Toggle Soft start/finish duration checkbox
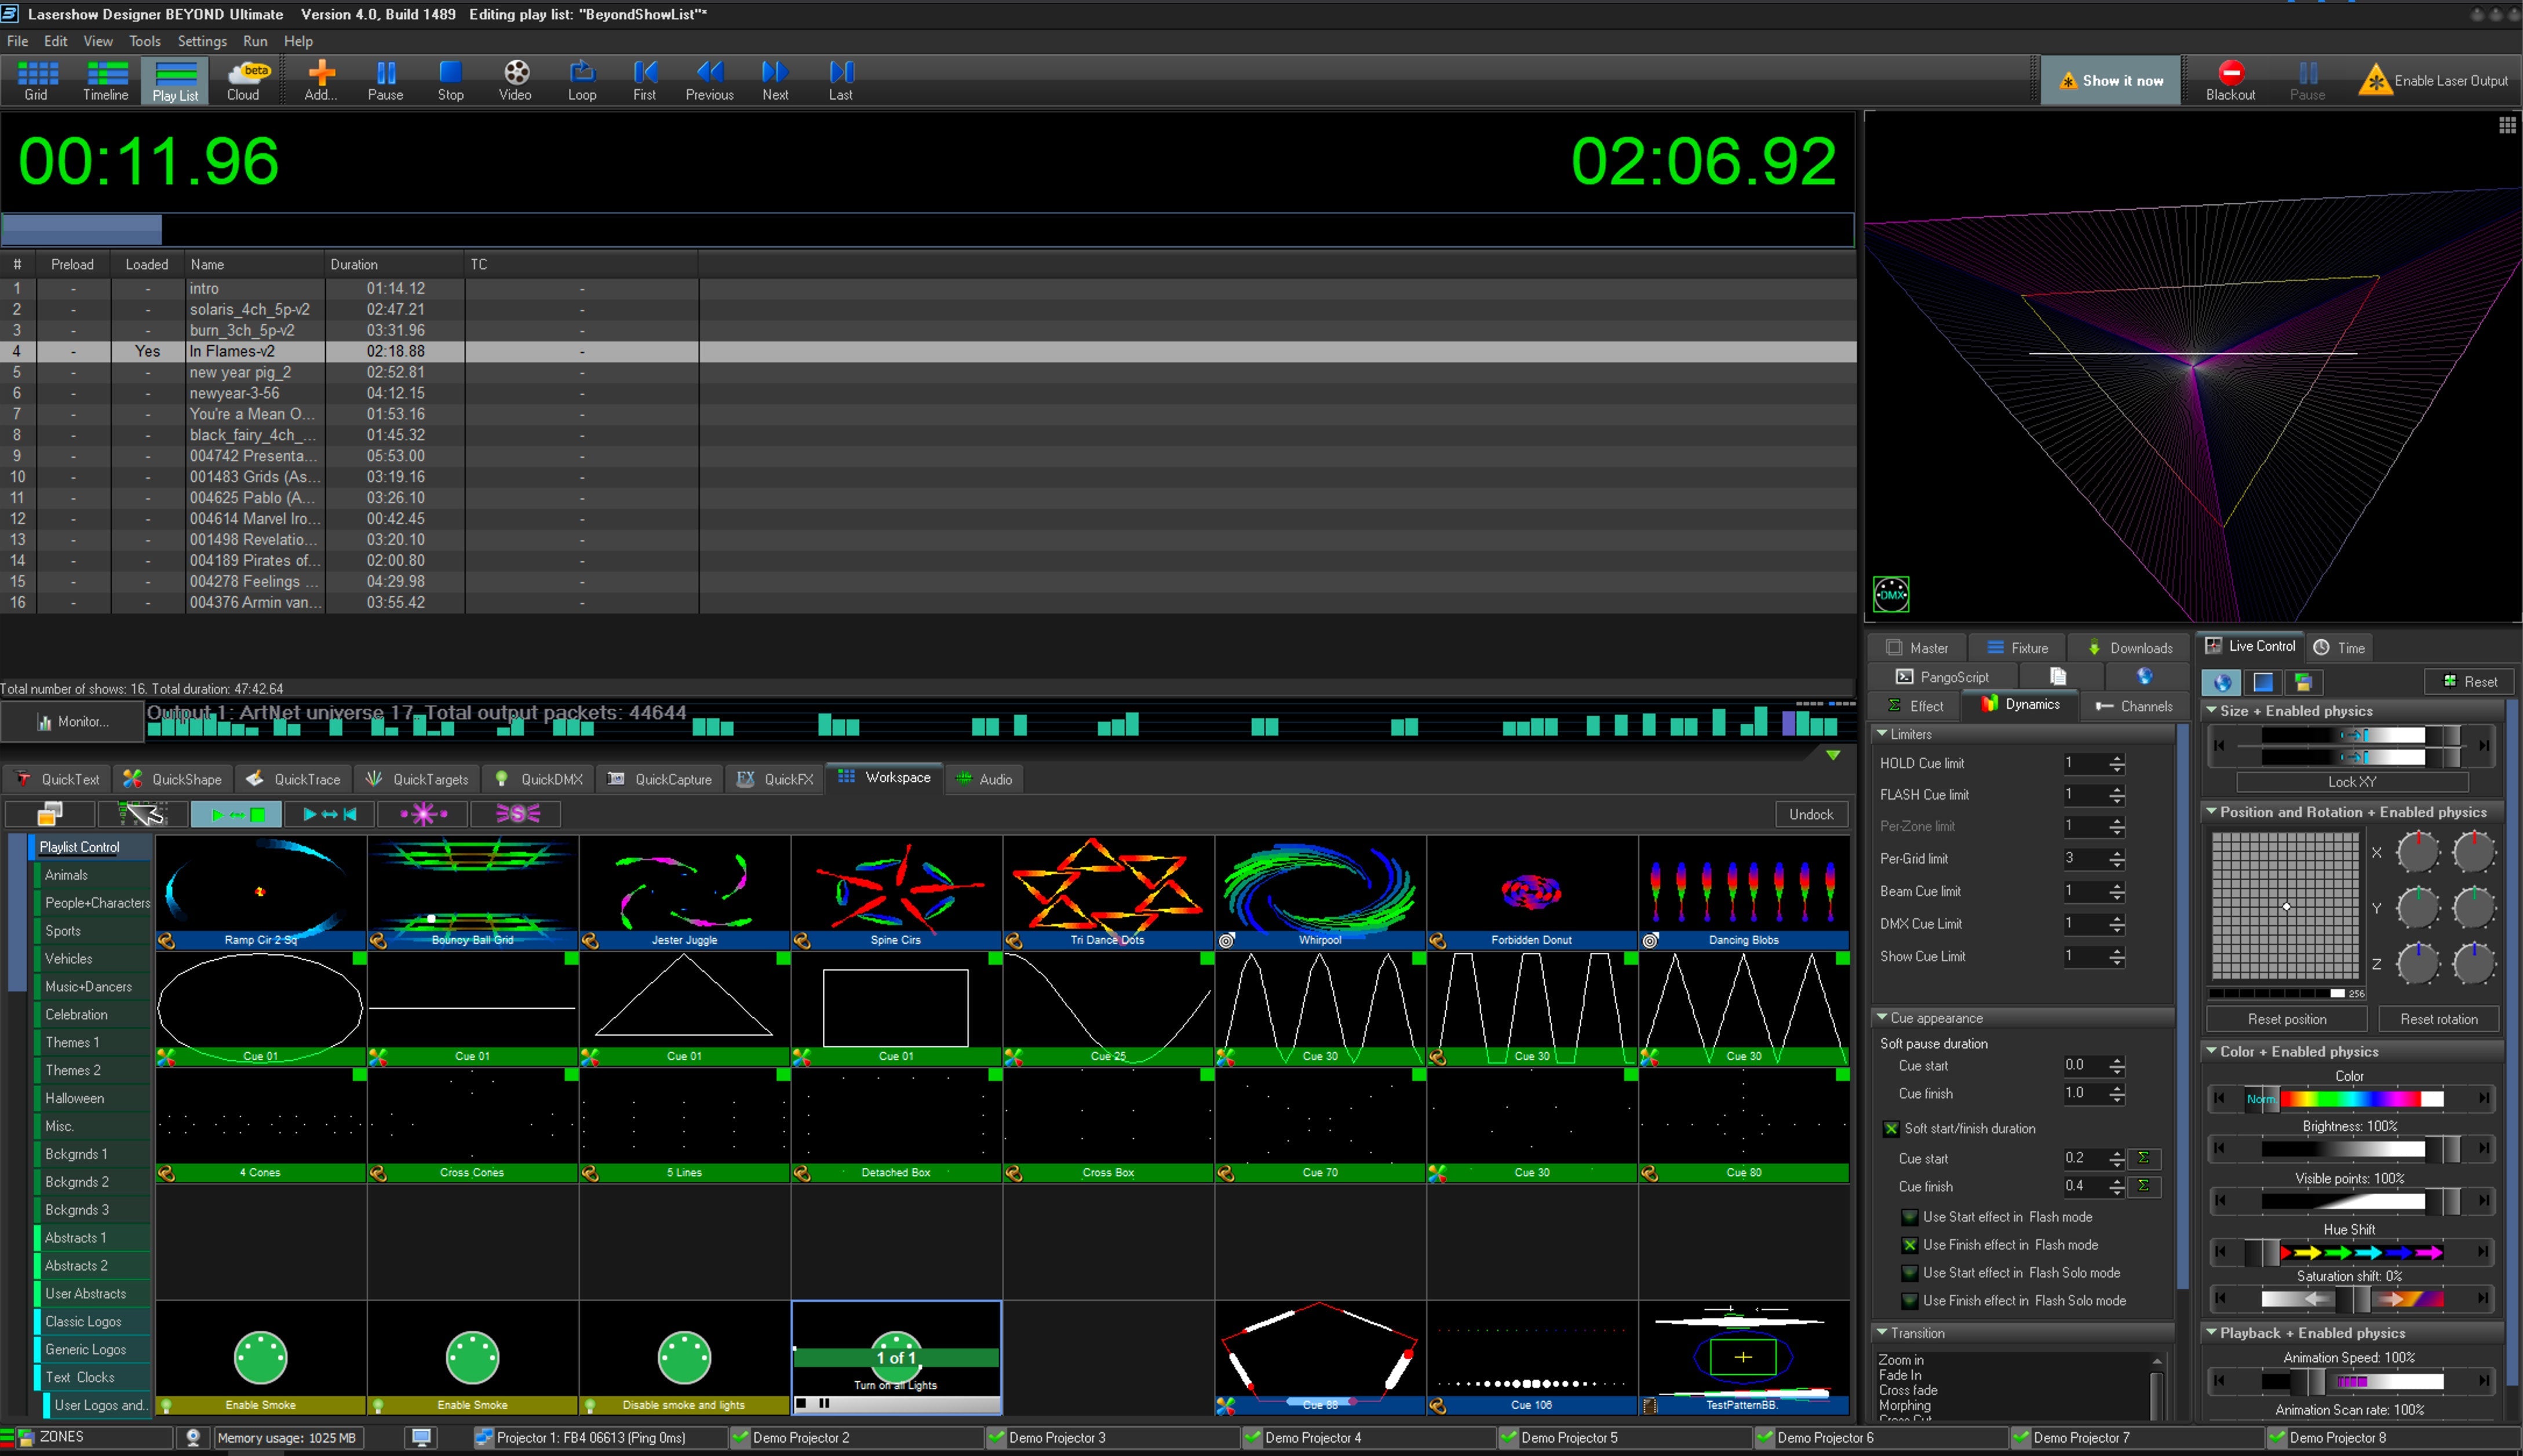Image resolution: width=2523 pixels, height=1456 pixels. tap(1891, 1129)
